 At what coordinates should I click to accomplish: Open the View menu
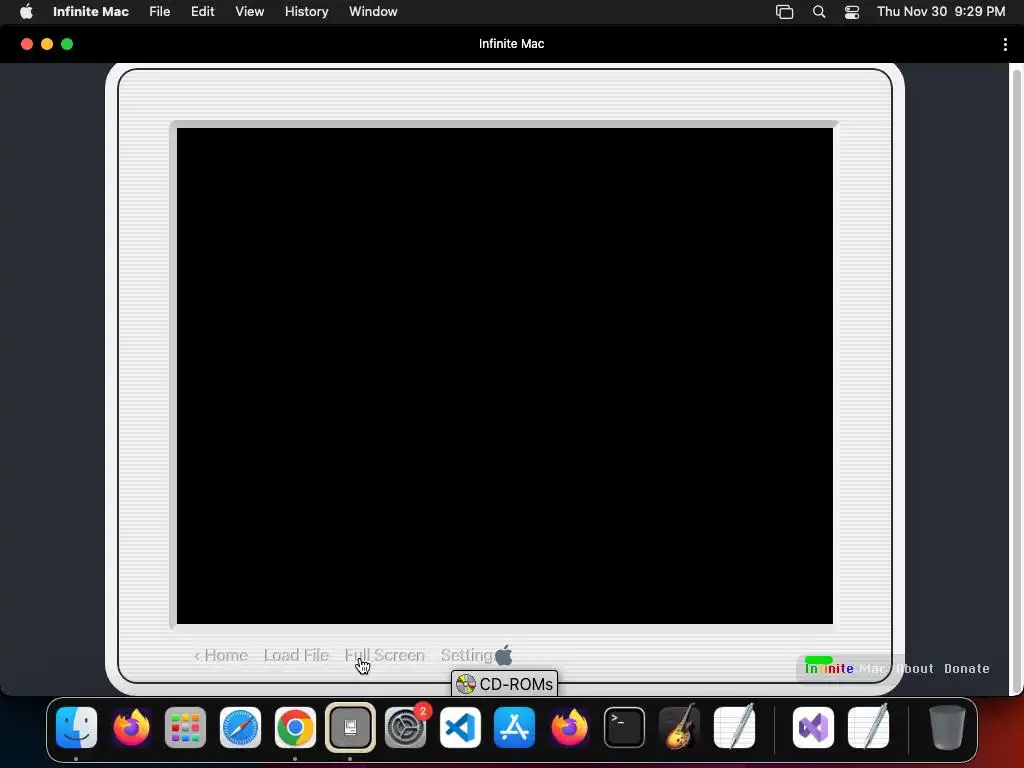[x=249, y=12]
